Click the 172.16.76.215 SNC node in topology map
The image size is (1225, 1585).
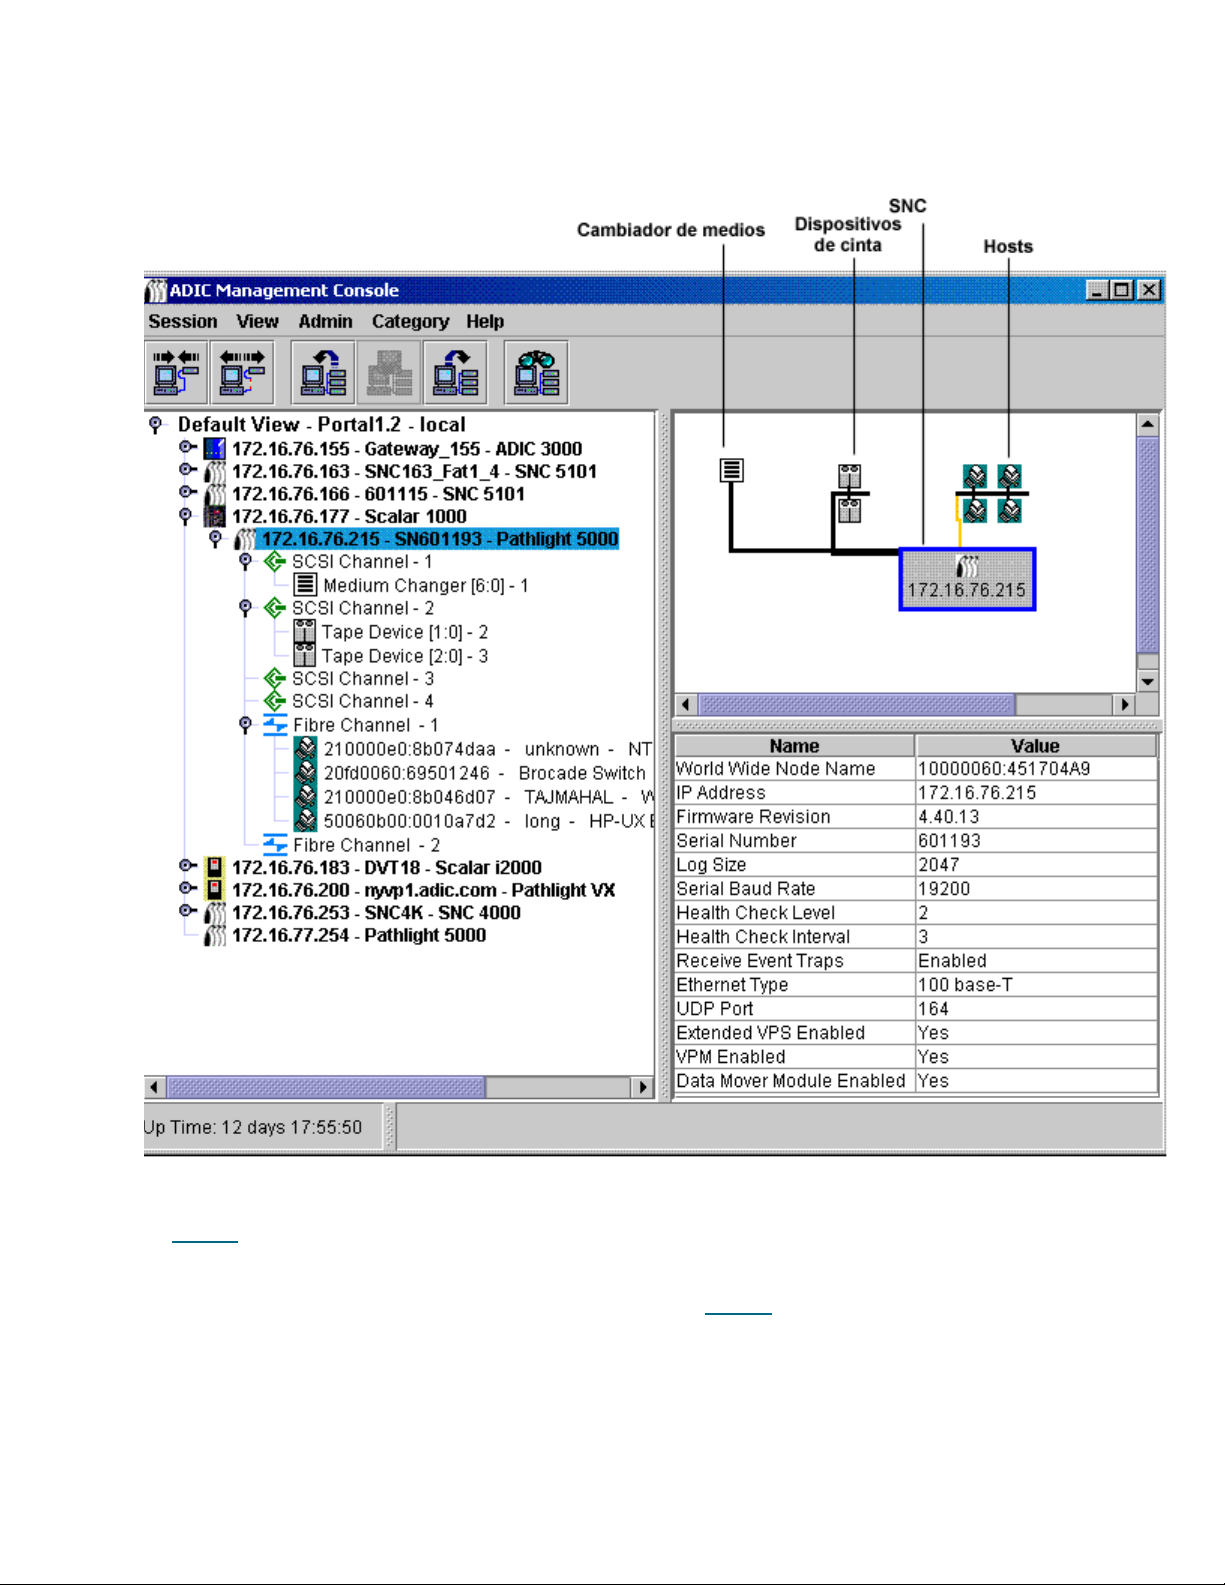967,579
